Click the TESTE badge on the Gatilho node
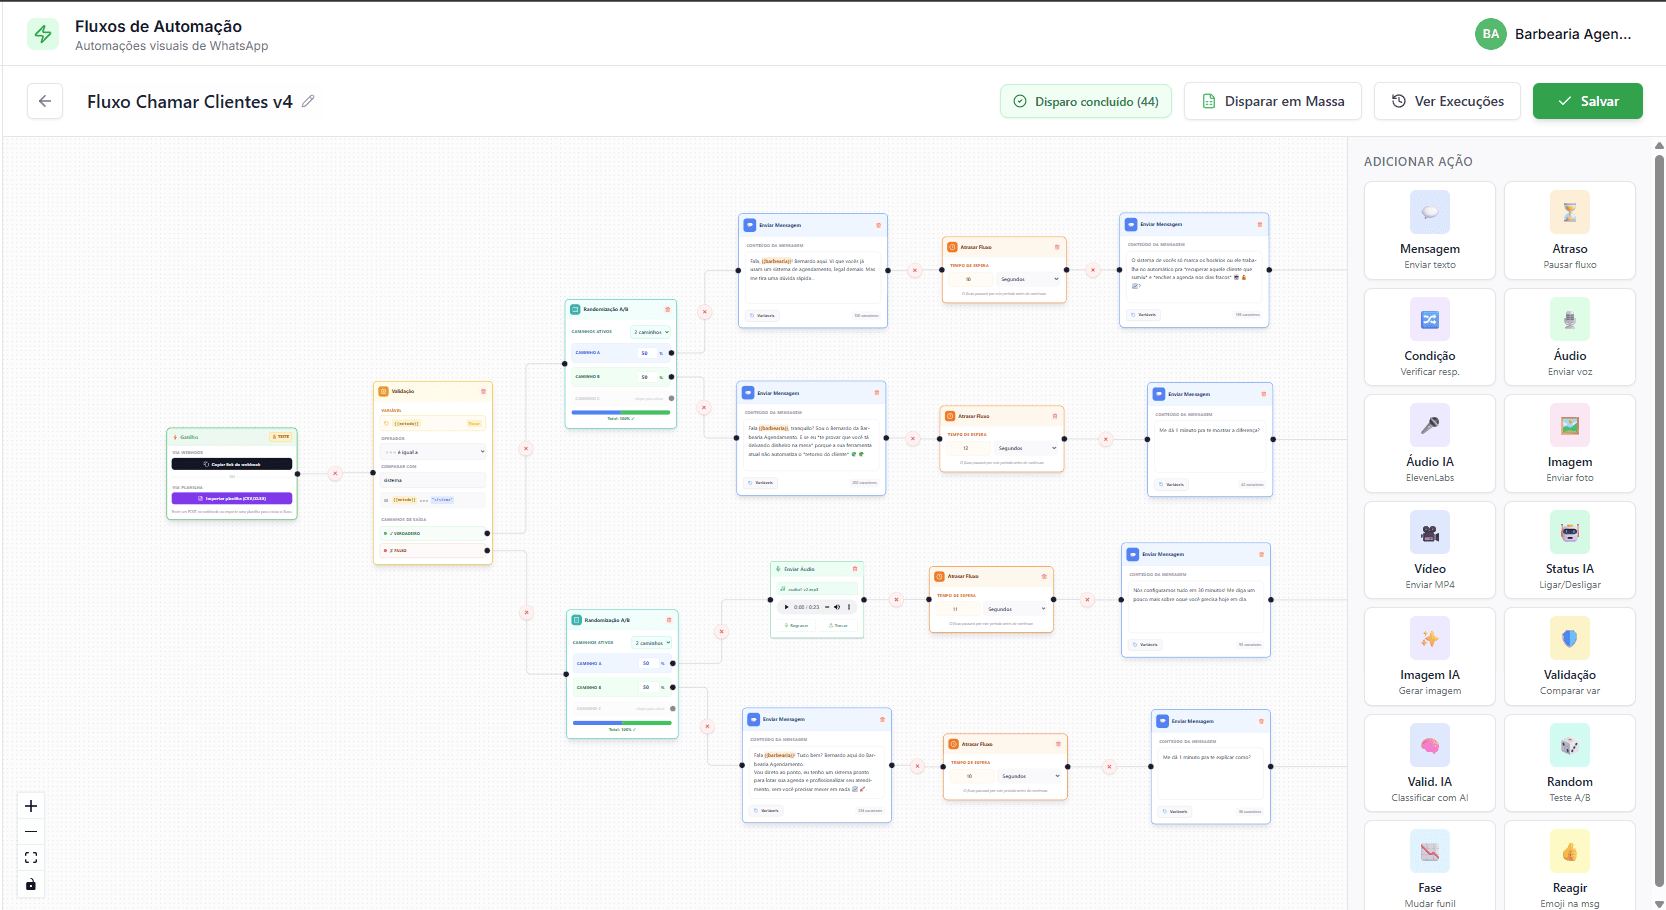 tap(283, 437)
